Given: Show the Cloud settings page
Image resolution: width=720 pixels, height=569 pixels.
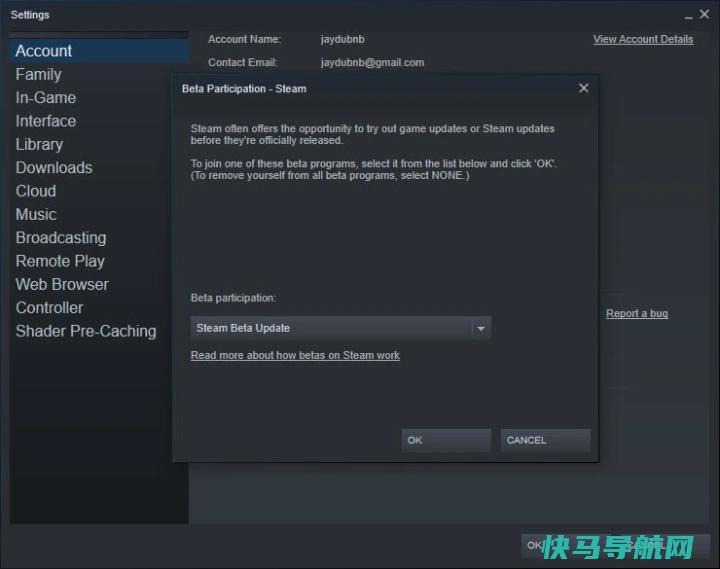Looking at the screenshot, I should pyautogui.click(x=36, y=191).
